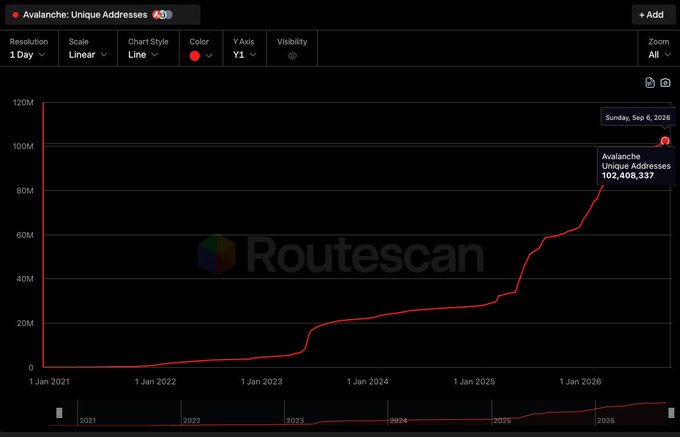Click the 60M y-axis label
This screenshot has width=680, height=437.
tap(25, 235)
